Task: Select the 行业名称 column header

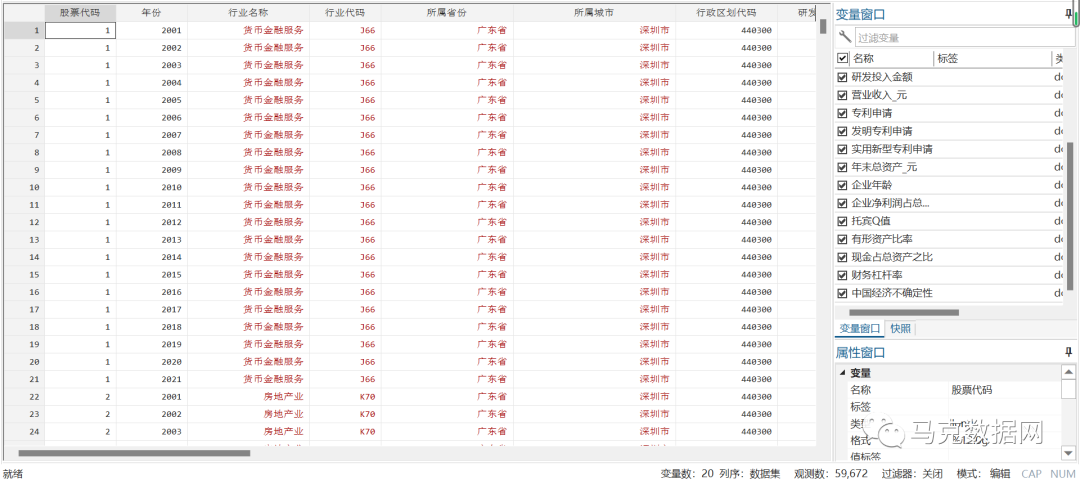Action: pyautogui.click(x=248, y=13)
